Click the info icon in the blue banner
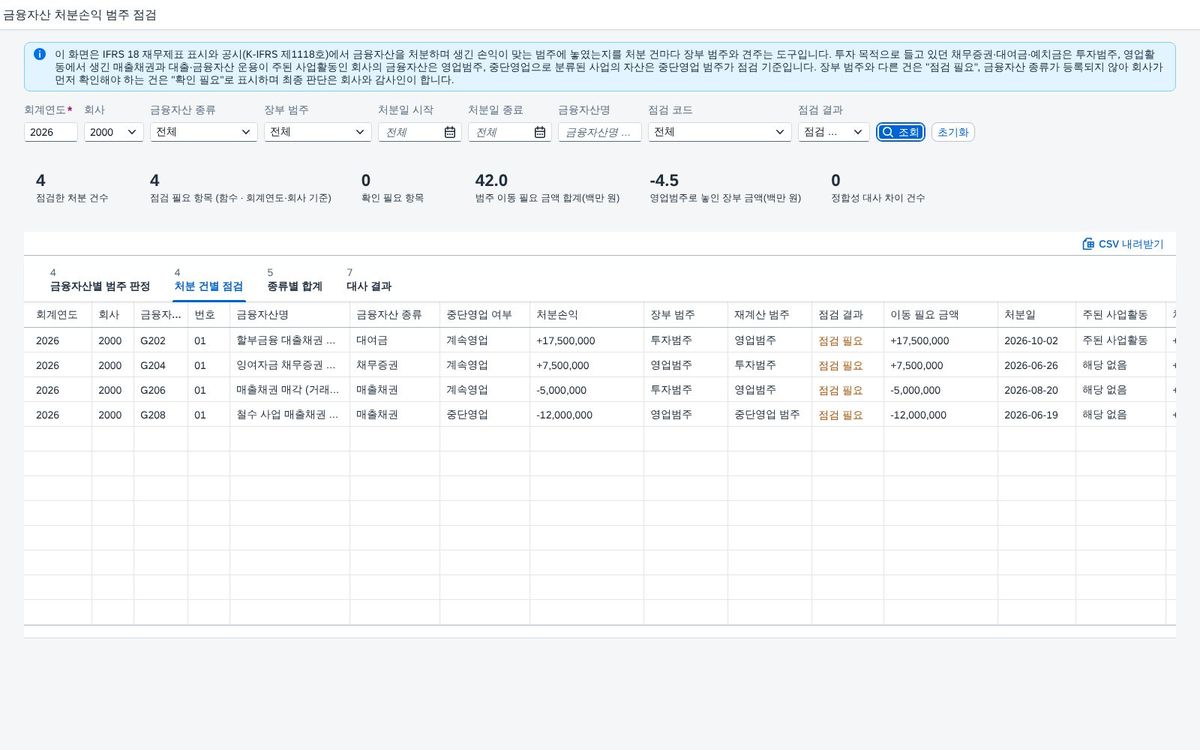Screen dimensions: 1200x750 click(39, 54)
